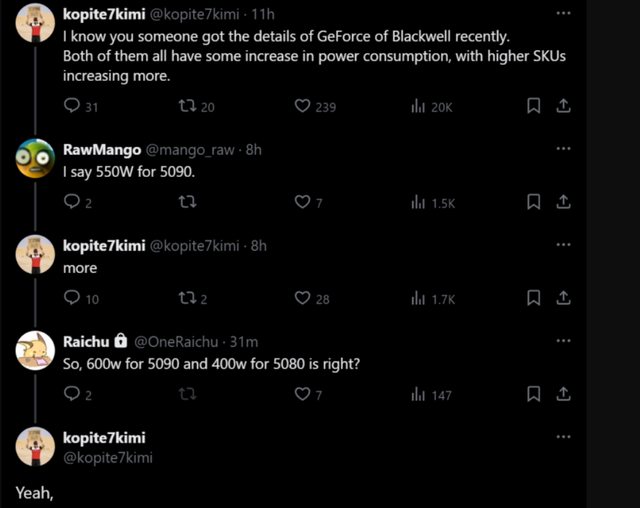Image resolution: width=640 pixels, height=508 pixels.
Task: Reply to Raichu's tweet
Action: pyautogui.click(x=71, y=395)
